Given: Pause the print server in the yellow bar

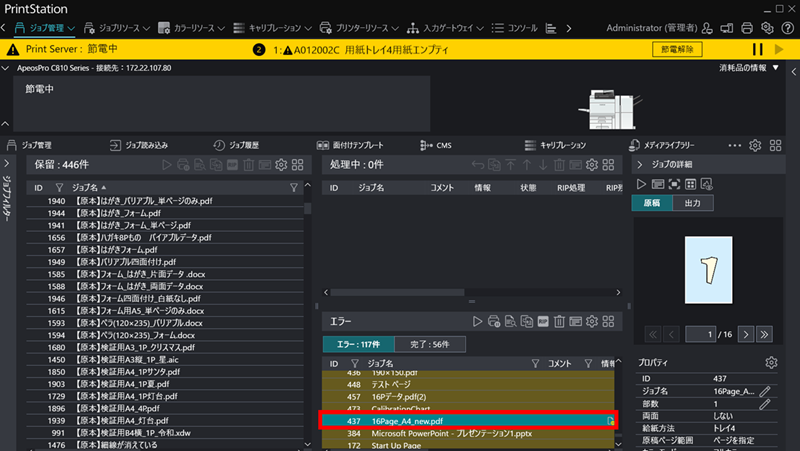Looking at the screenshot, I should [756, 49].
